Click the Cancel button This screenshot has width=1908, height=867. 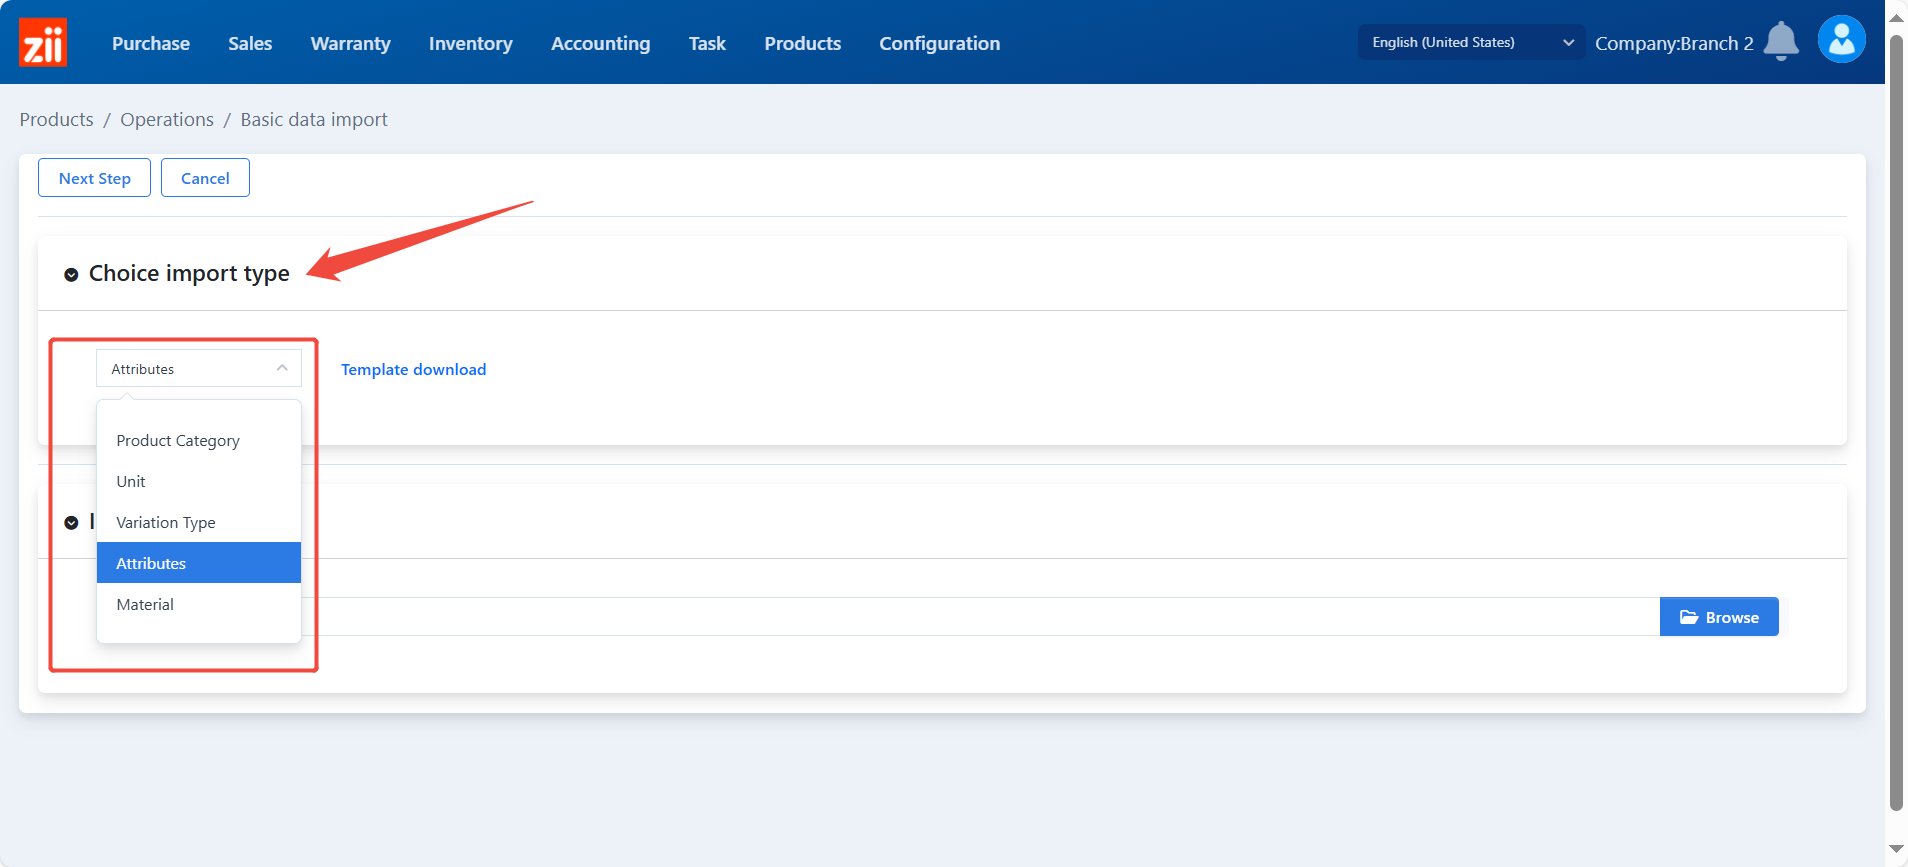click(205, 178)
